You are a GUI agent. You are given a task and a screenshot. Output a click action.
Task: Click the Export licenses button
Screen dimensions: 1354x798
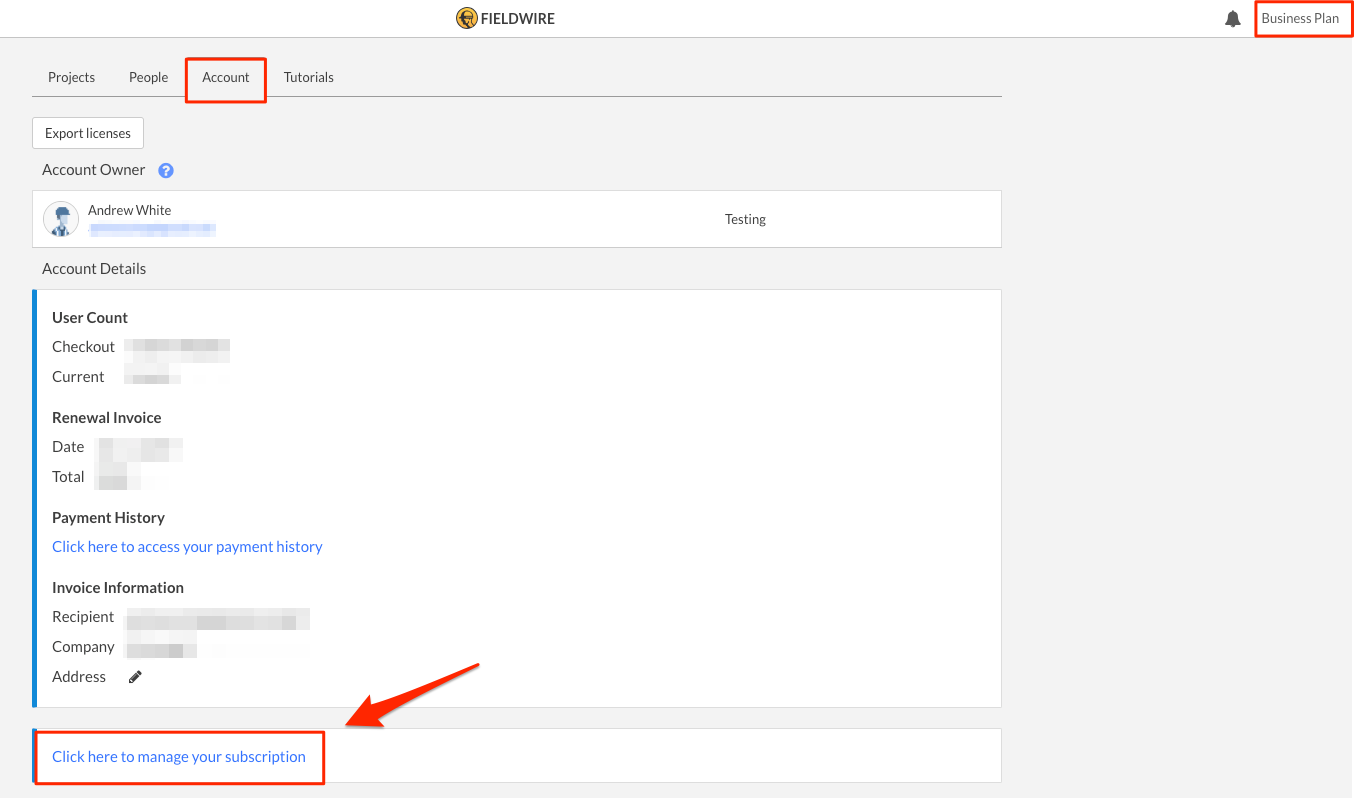(88, 133)
